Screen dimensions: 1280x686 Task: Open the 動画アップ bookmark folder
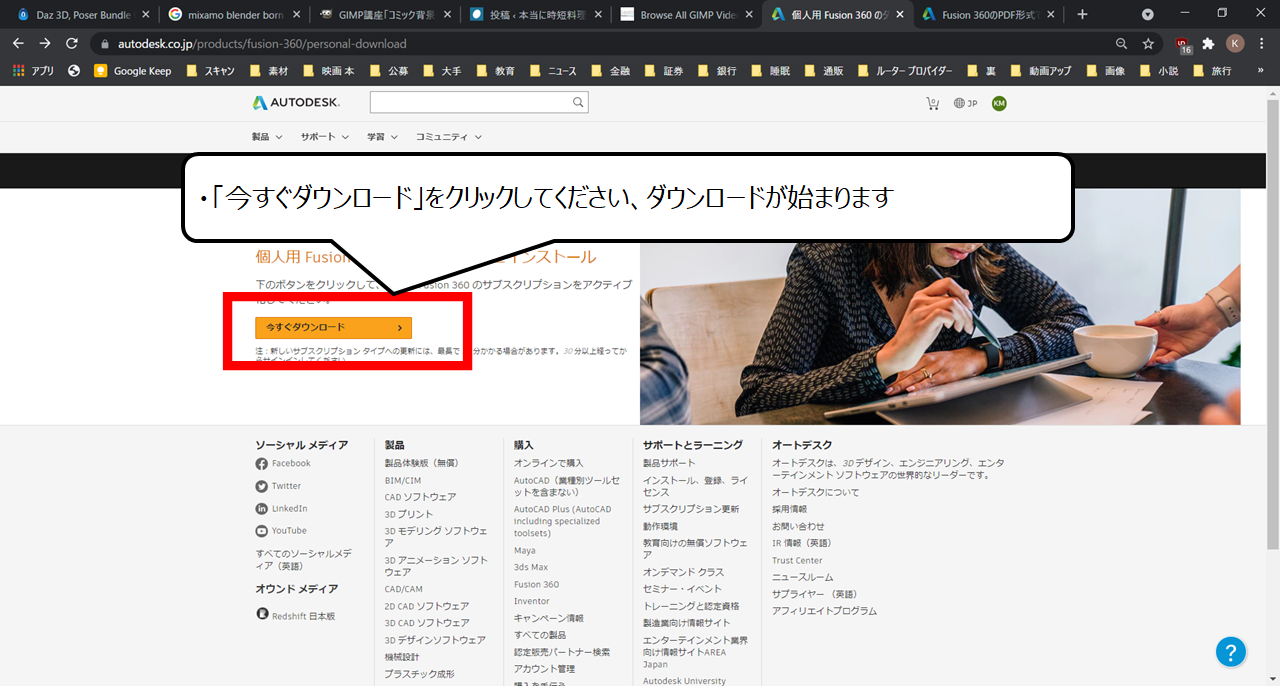point(1041,71)
